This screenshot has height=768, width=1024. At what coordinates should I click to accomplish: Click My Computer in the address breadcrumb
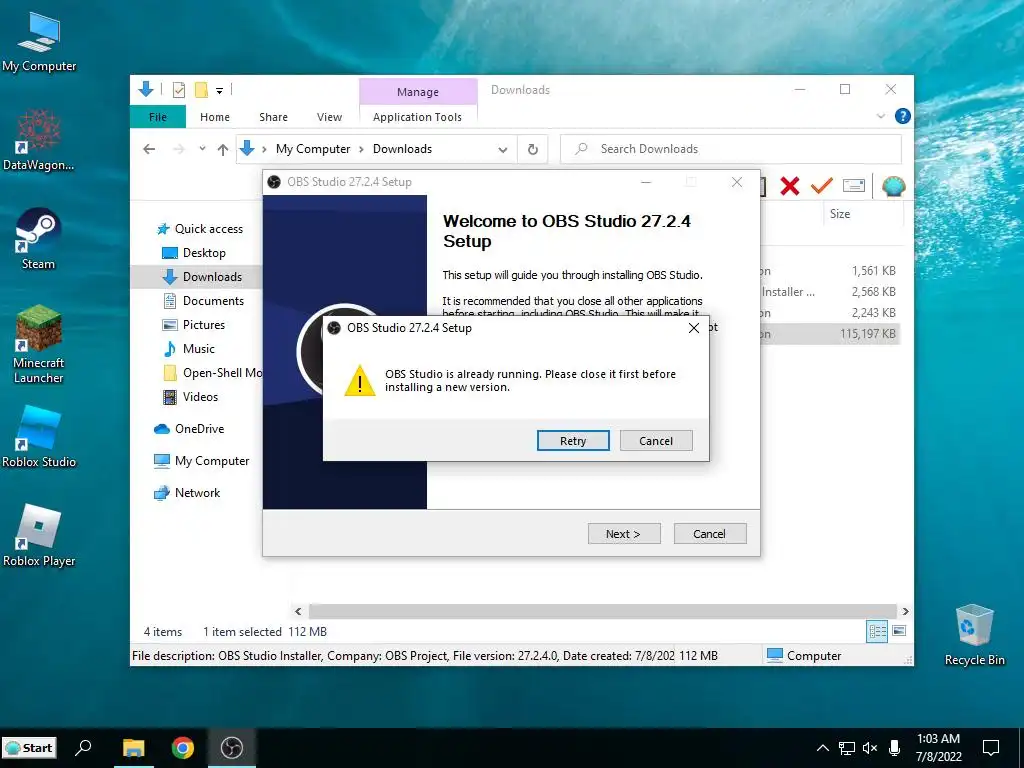tap(313, 149)
